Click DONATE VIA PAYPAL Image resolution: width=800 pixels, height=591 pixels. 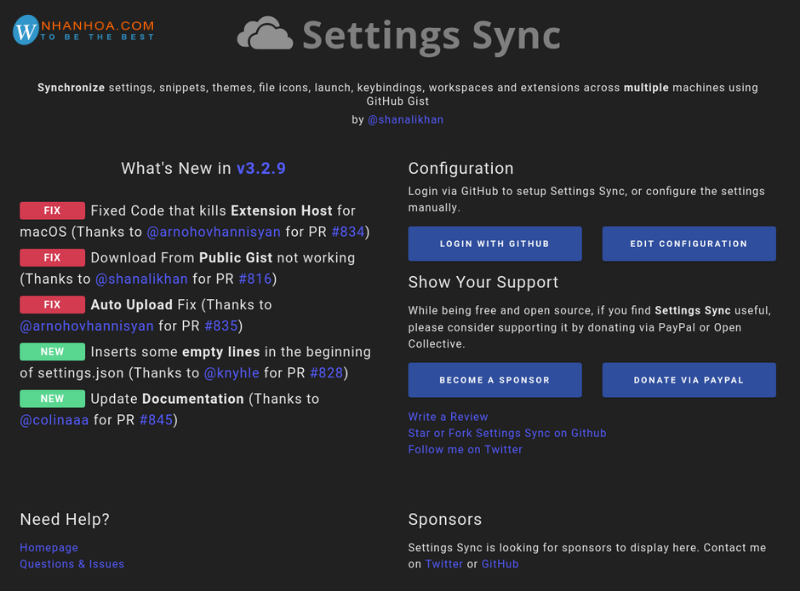[688, 380]
